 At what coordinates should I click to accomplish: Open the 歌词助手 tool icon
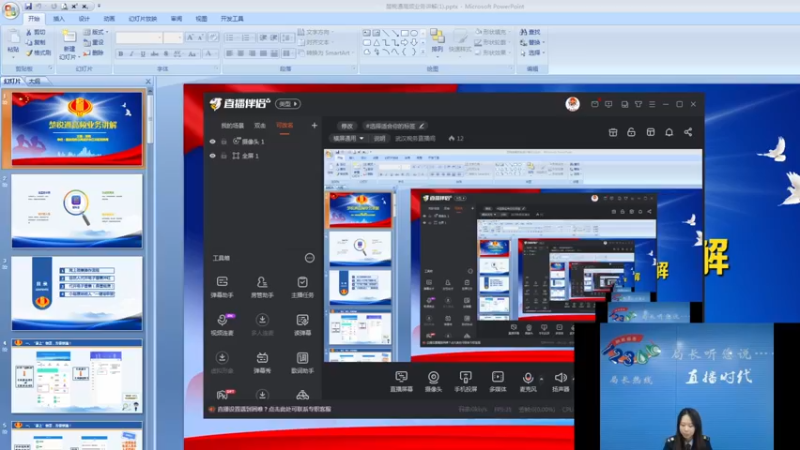coord(302,362)
